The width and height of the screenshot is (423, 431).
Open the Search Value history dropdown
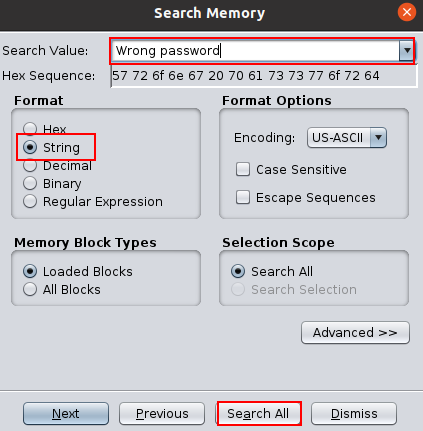pyautogui.click(x=407, y=51)
